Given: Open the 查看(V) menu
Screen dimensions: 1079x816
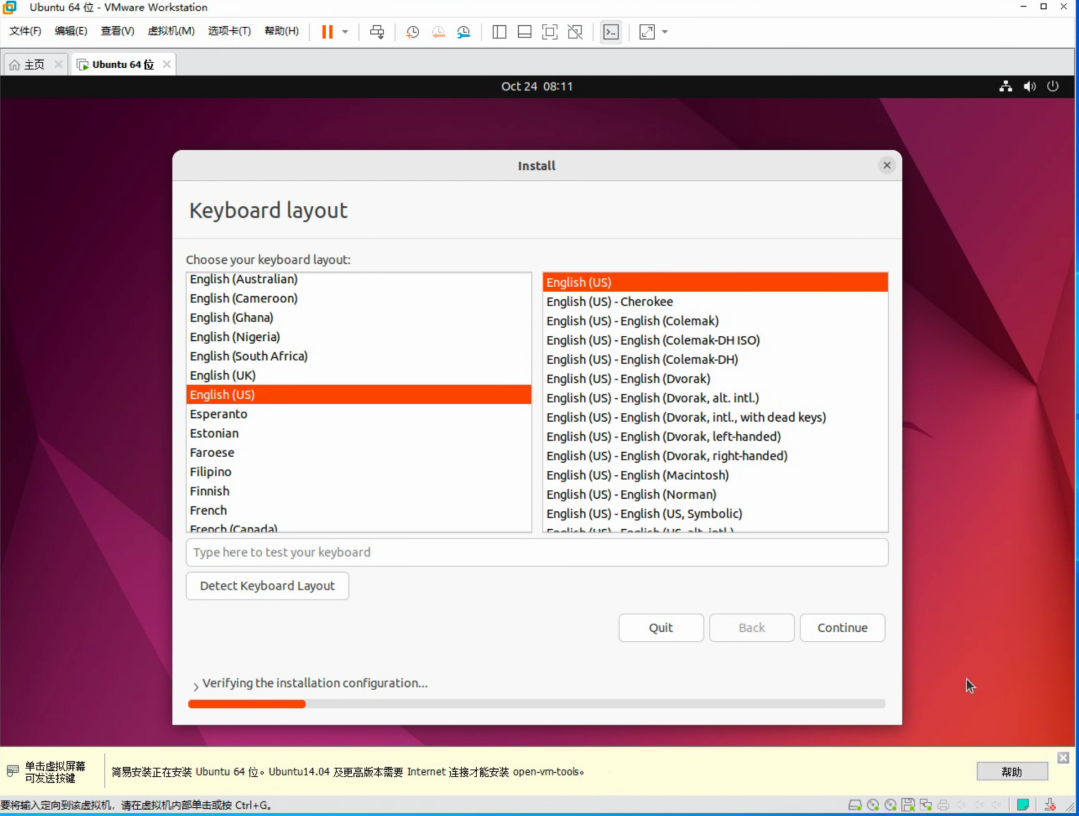Looking at the screenshot, I should [117, 31].
